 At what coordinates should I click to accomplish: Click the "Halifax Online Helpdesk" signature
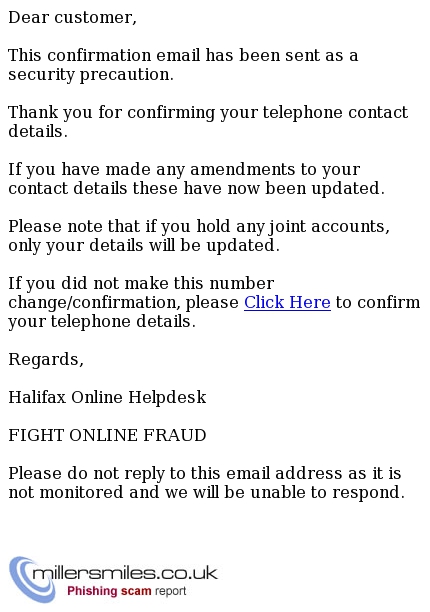107,397
